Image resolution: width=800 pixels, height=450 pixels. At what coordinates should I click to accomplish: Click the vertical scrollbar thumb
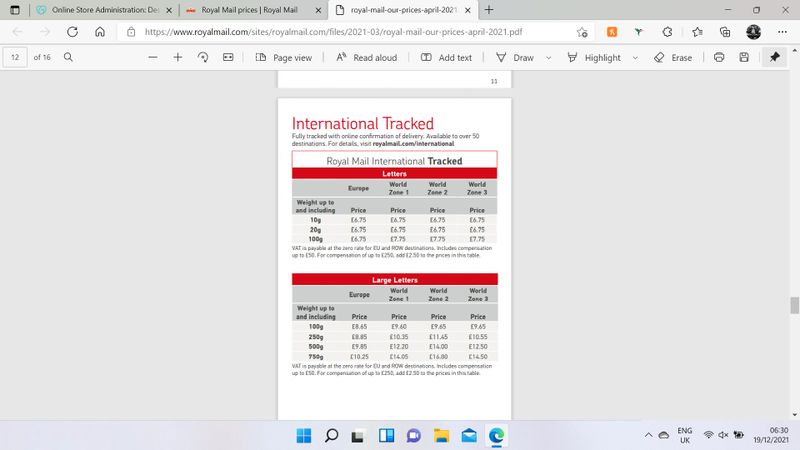(x=794, y=306)
